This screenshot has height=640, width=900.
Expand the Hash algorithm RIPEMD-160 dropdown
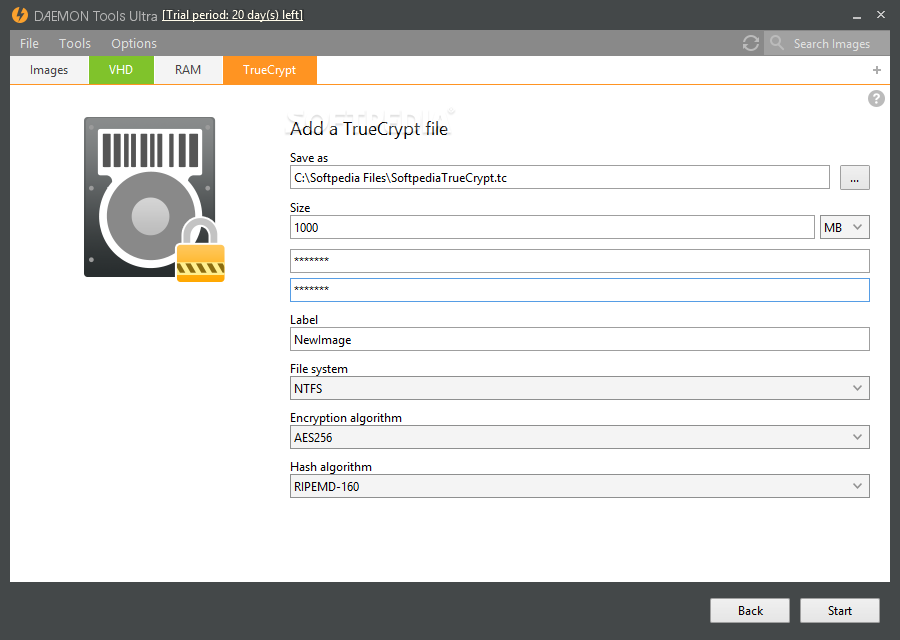[x=580, y=486]
